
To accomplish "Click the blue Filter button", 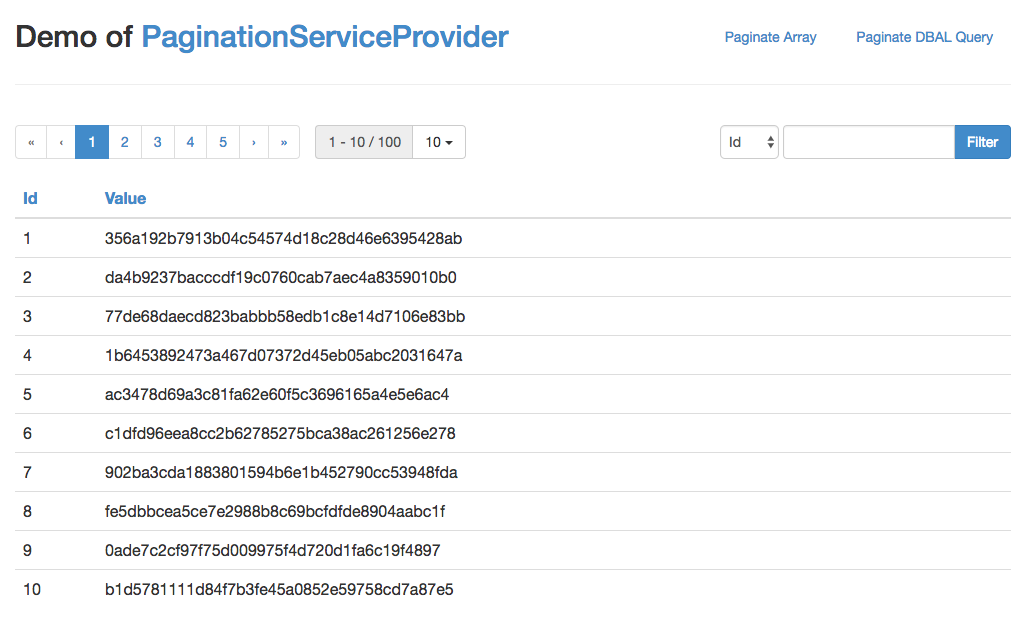I will point(982,142).
